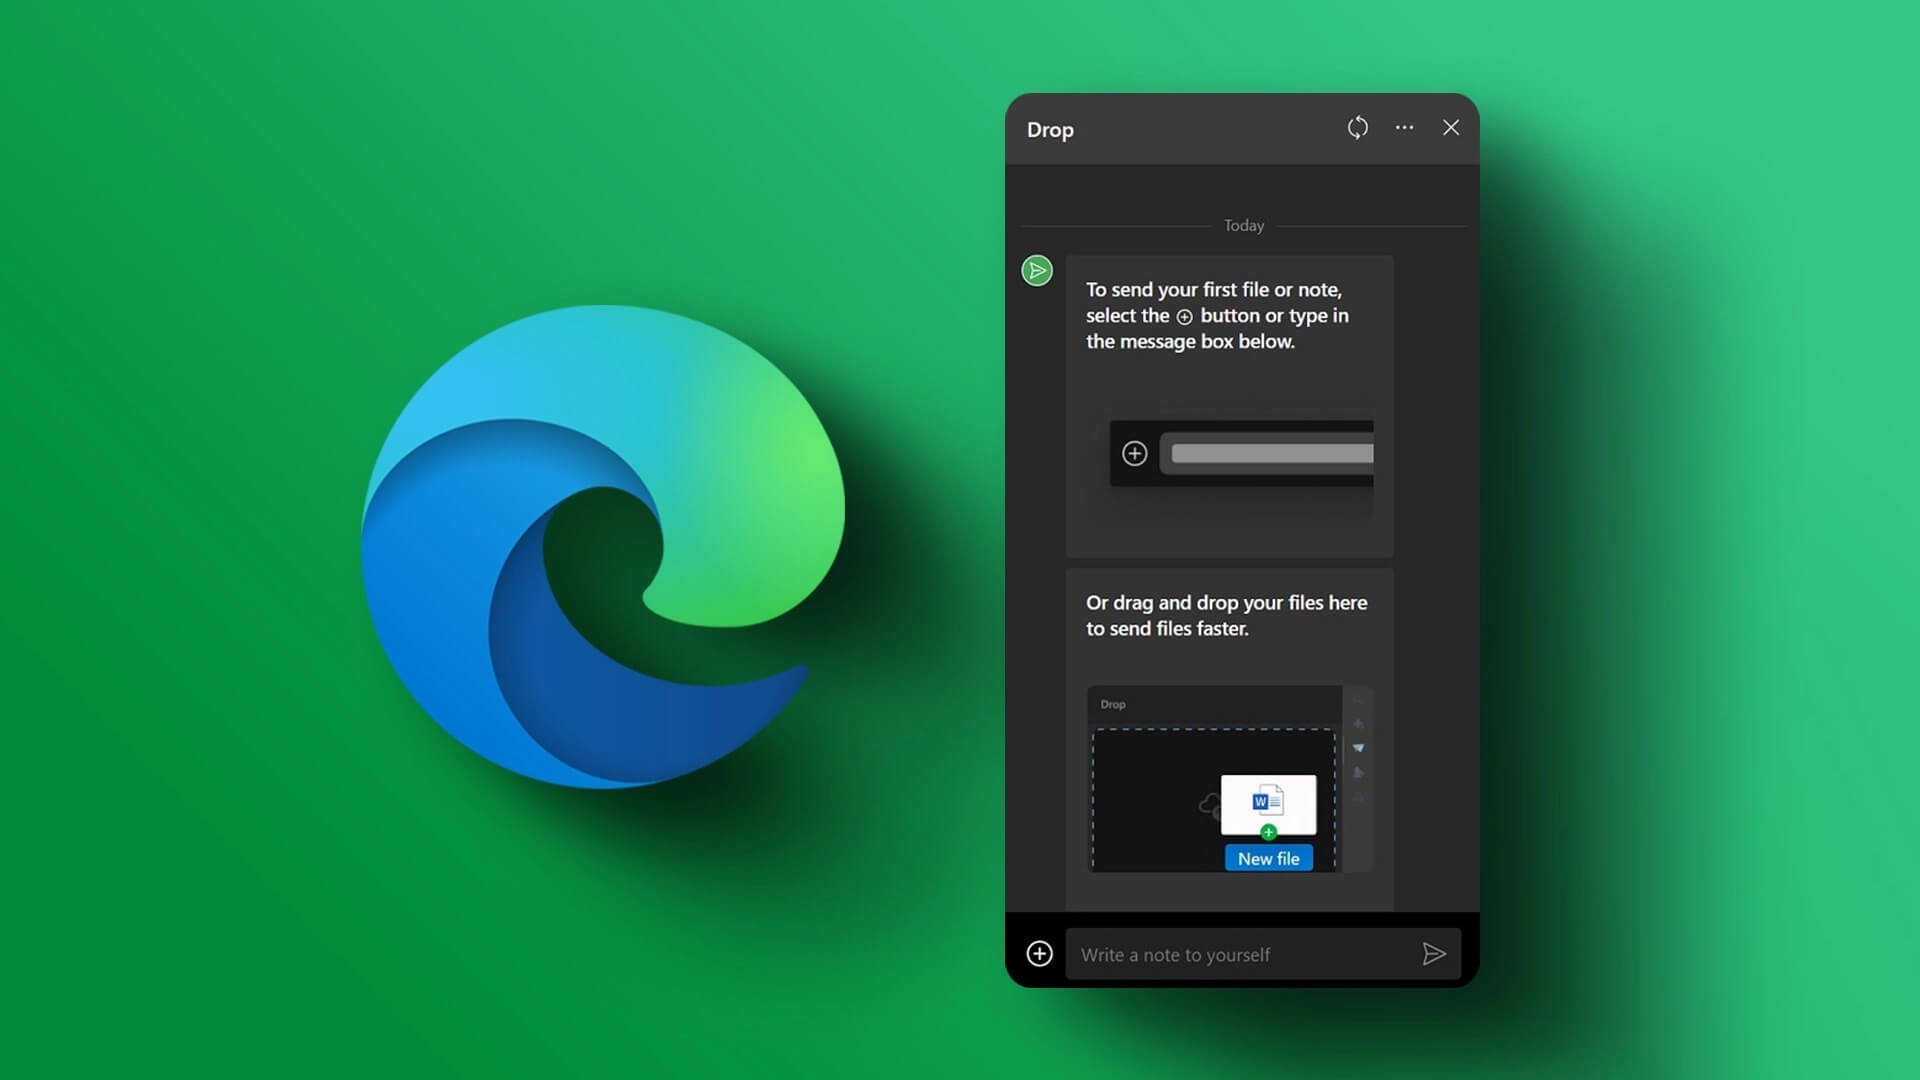Click the blue 'New file' label
Viewport: 1920px width, 1080px height.
1268,859
